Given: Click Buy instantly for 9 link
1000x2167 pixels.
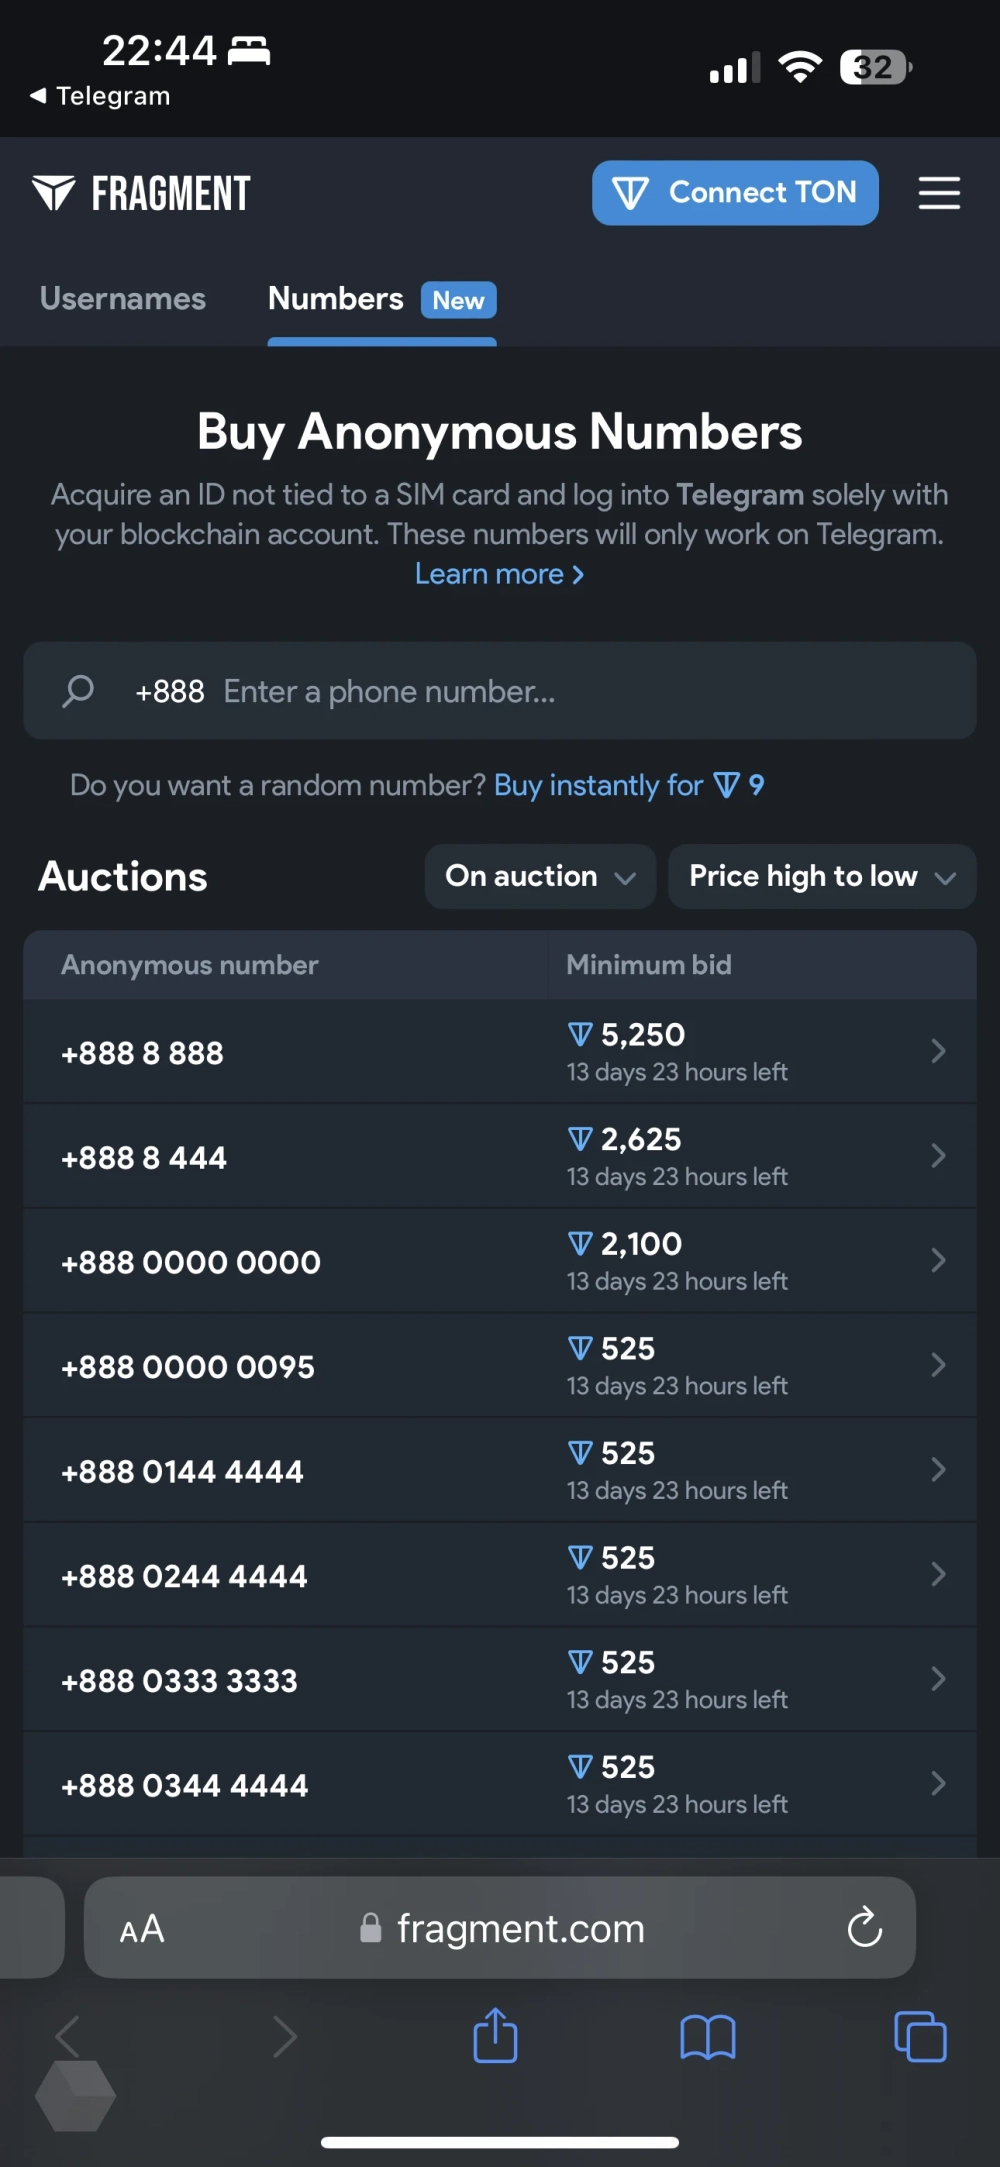Looking at the screenshot, I should [x=628, y=786].
